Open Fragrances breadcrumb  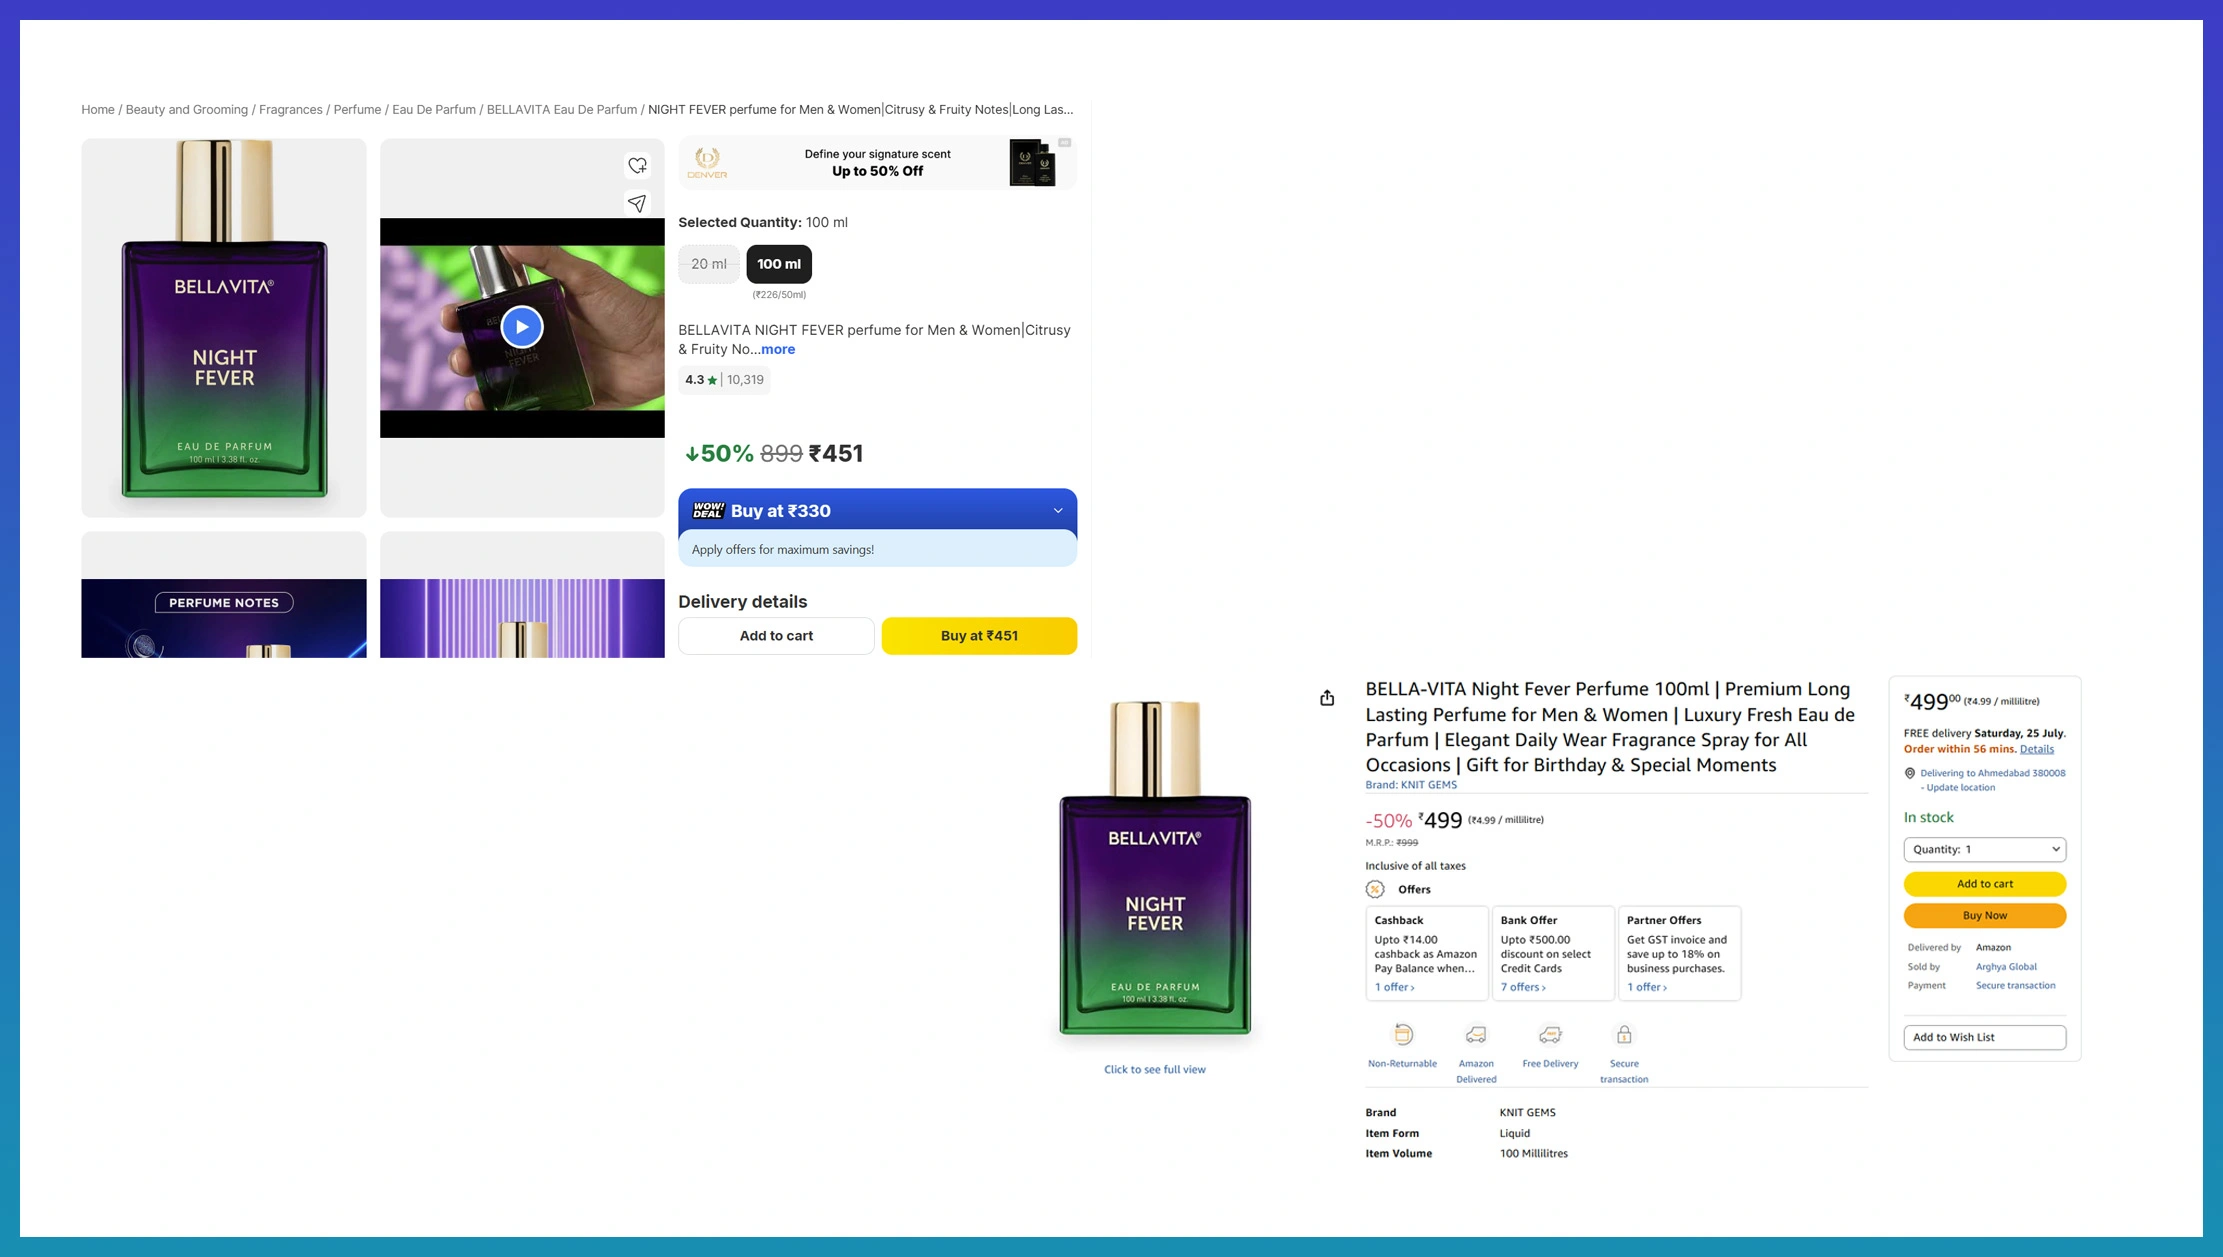tap(291, 110)
